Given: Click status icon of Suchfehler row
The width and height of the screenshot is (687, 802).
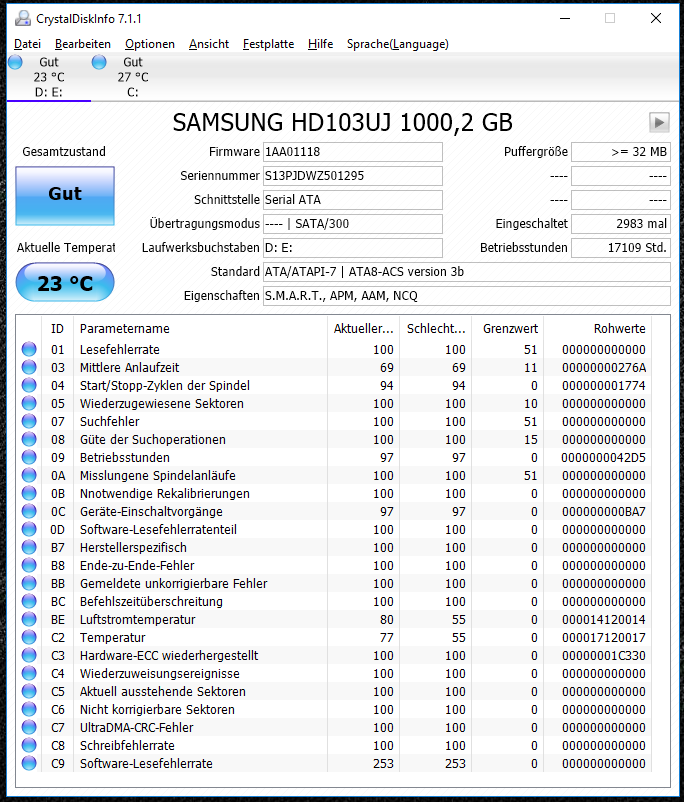Looking at the screenshot, I should pos(29,421).
